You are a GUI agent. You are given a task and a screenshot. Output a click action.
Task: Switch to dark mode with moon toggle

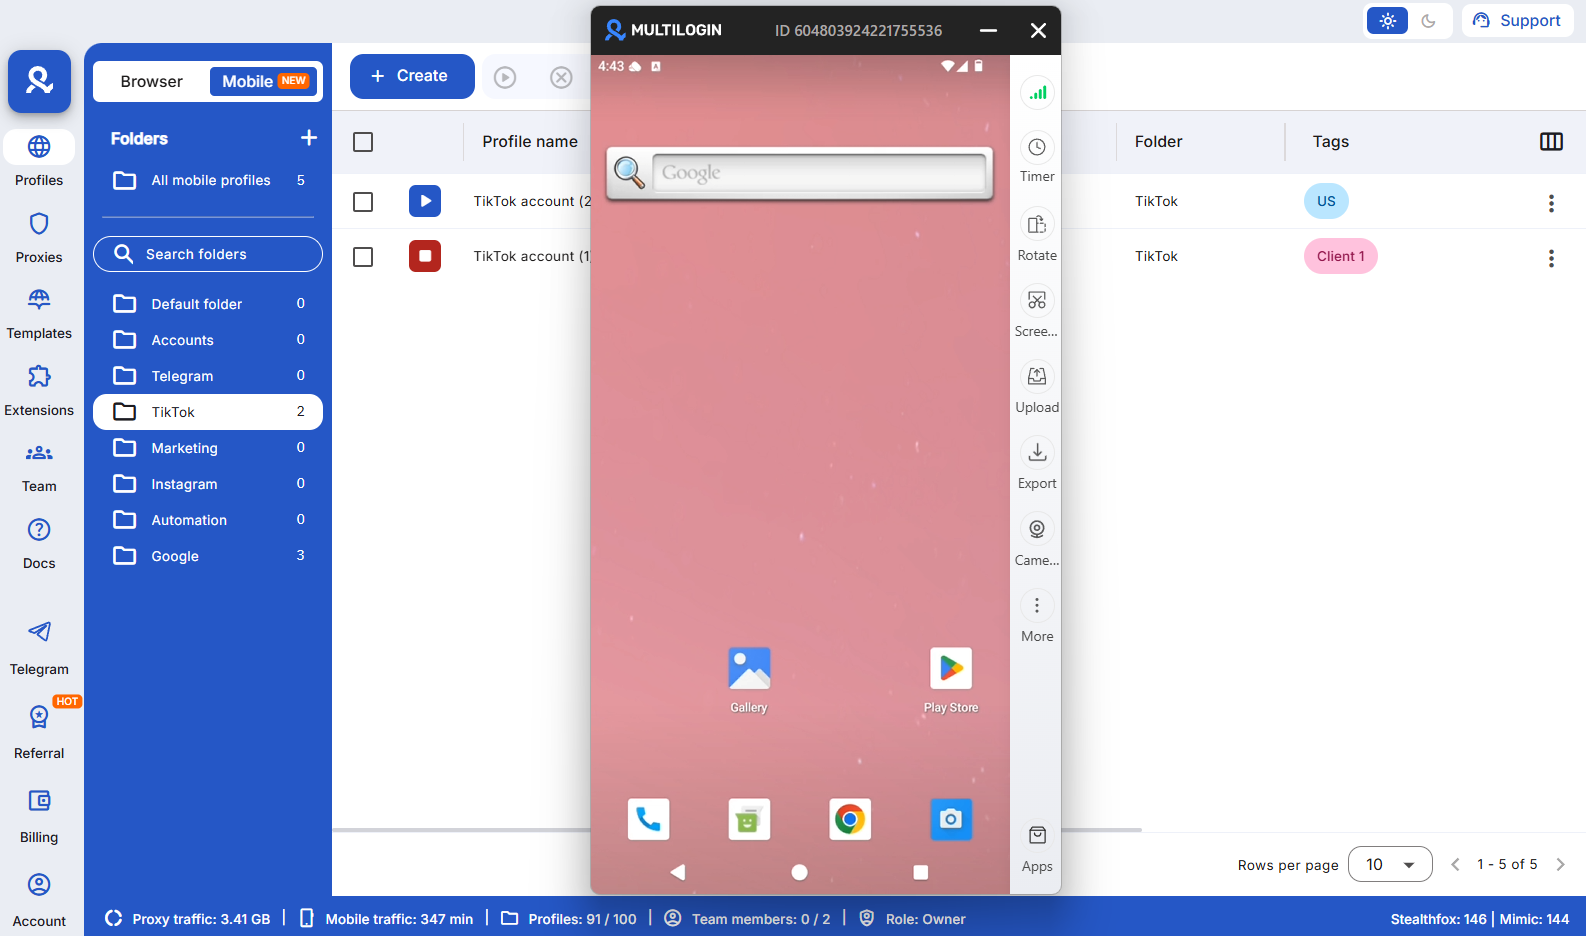point(1429,21)
